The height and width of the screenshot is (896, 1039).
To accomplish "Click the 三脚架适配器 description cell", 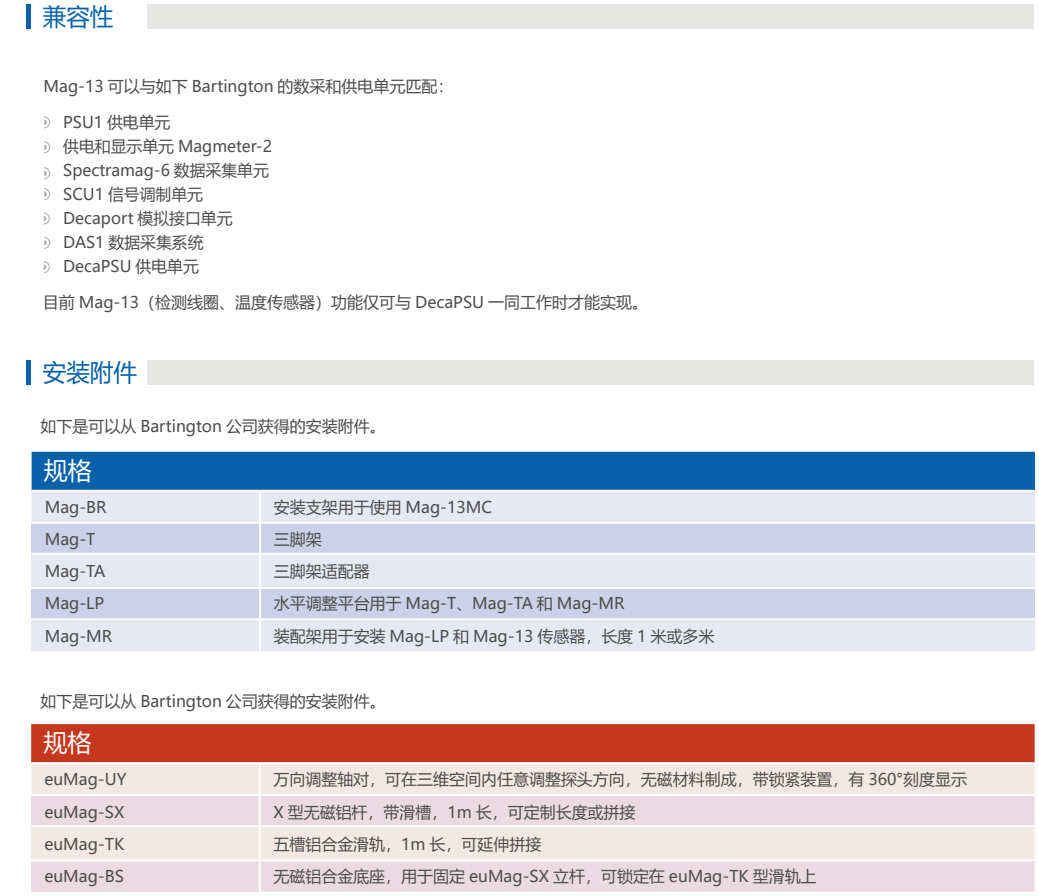I will [647, 571].
